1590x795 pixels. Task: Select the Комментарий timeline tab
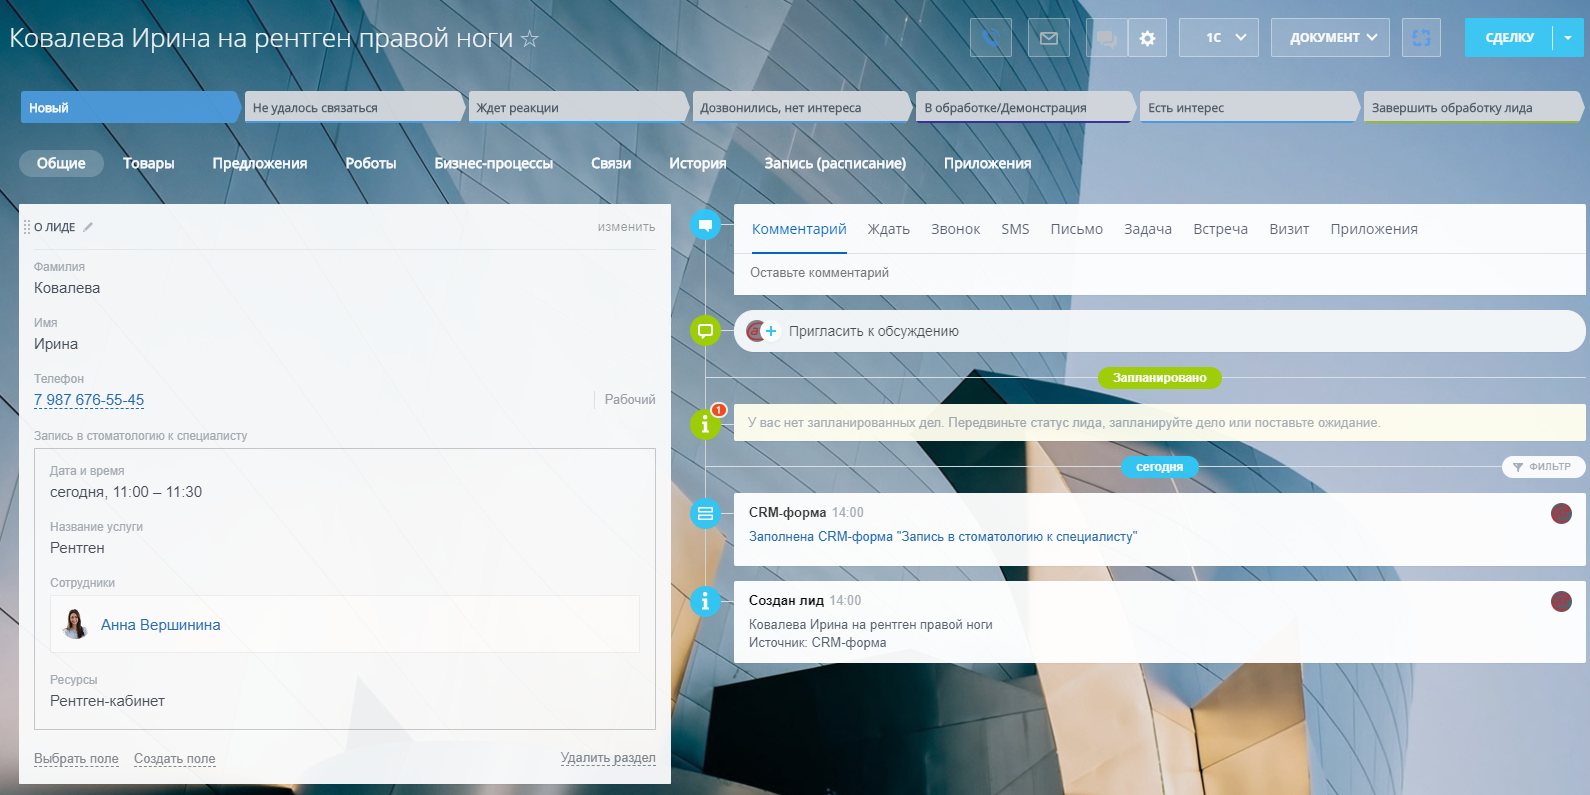coord(799,229)
